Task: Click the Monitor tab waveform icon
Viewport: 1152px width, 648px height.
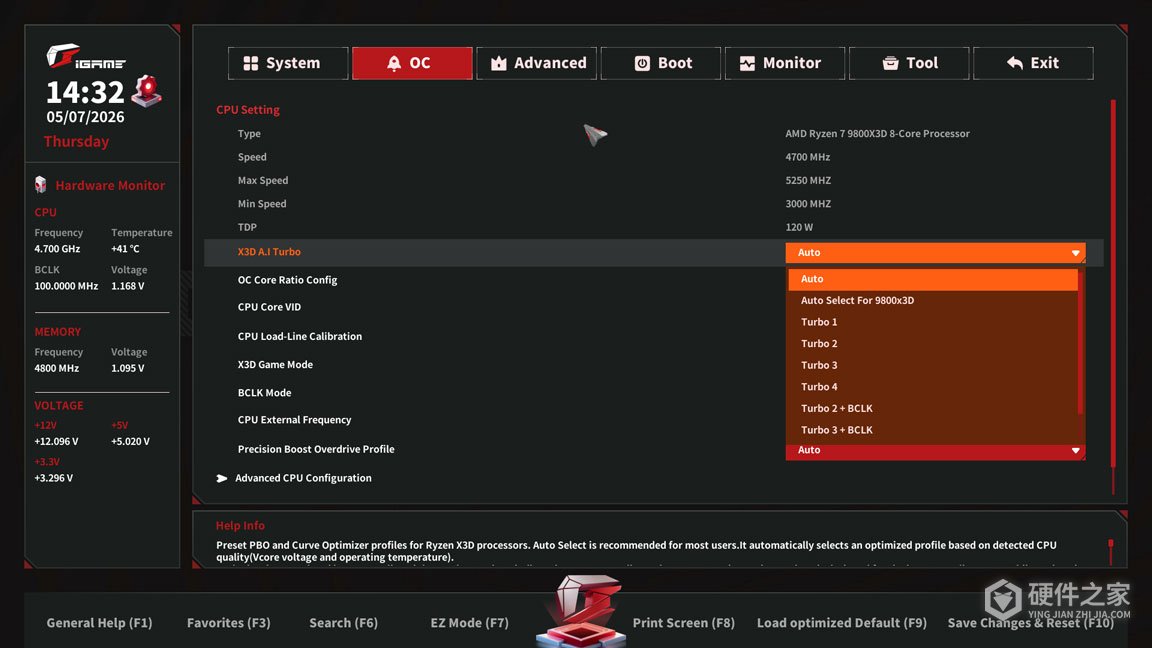Action: click(x=747, y=63)
